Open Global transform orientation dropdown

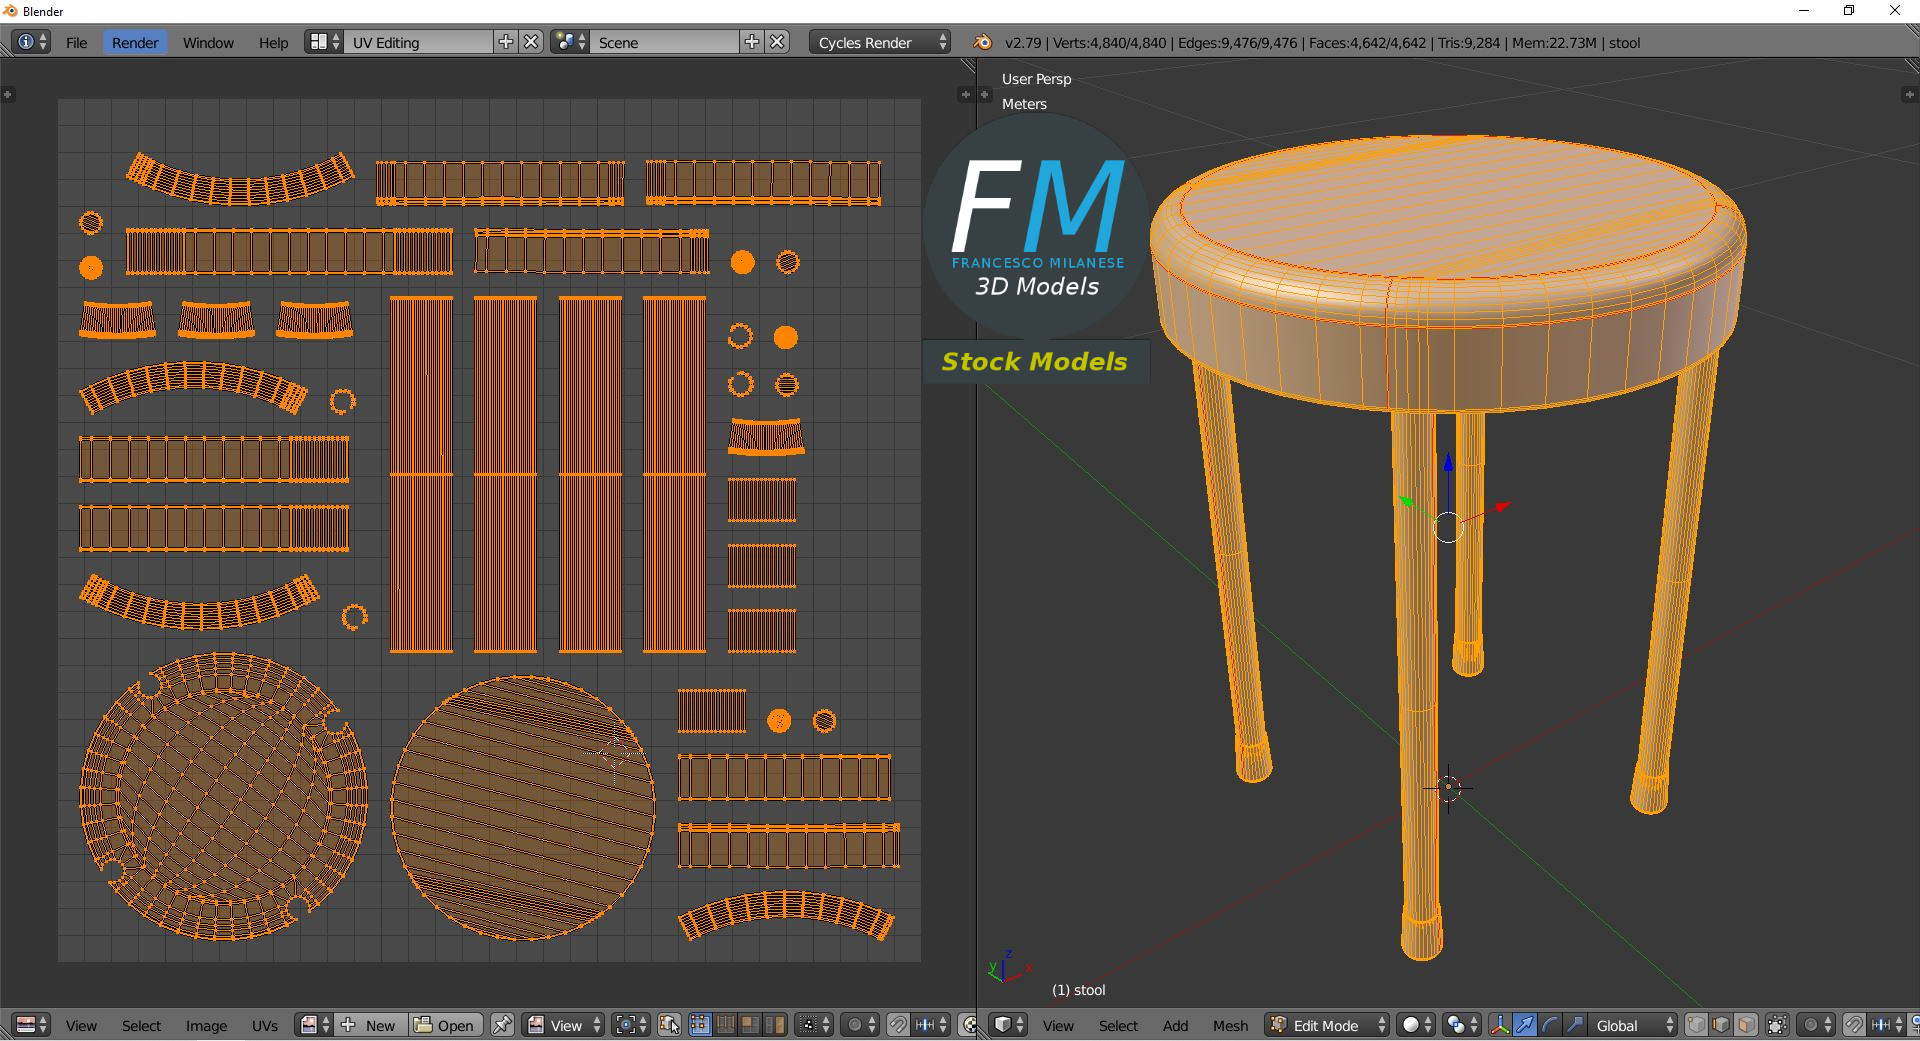(x=1633, y=1025)
